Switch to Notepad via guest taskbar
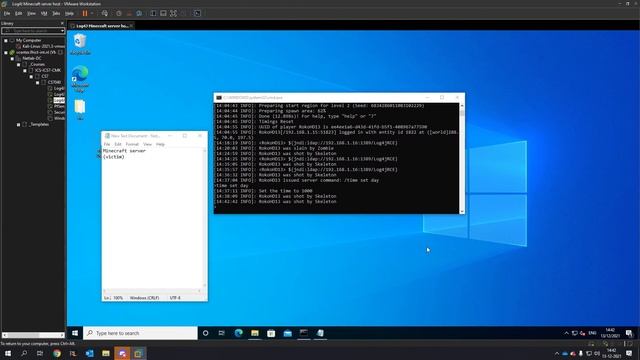Image resolution: width=640 pixels, height=360 pixels. [320, 333]
